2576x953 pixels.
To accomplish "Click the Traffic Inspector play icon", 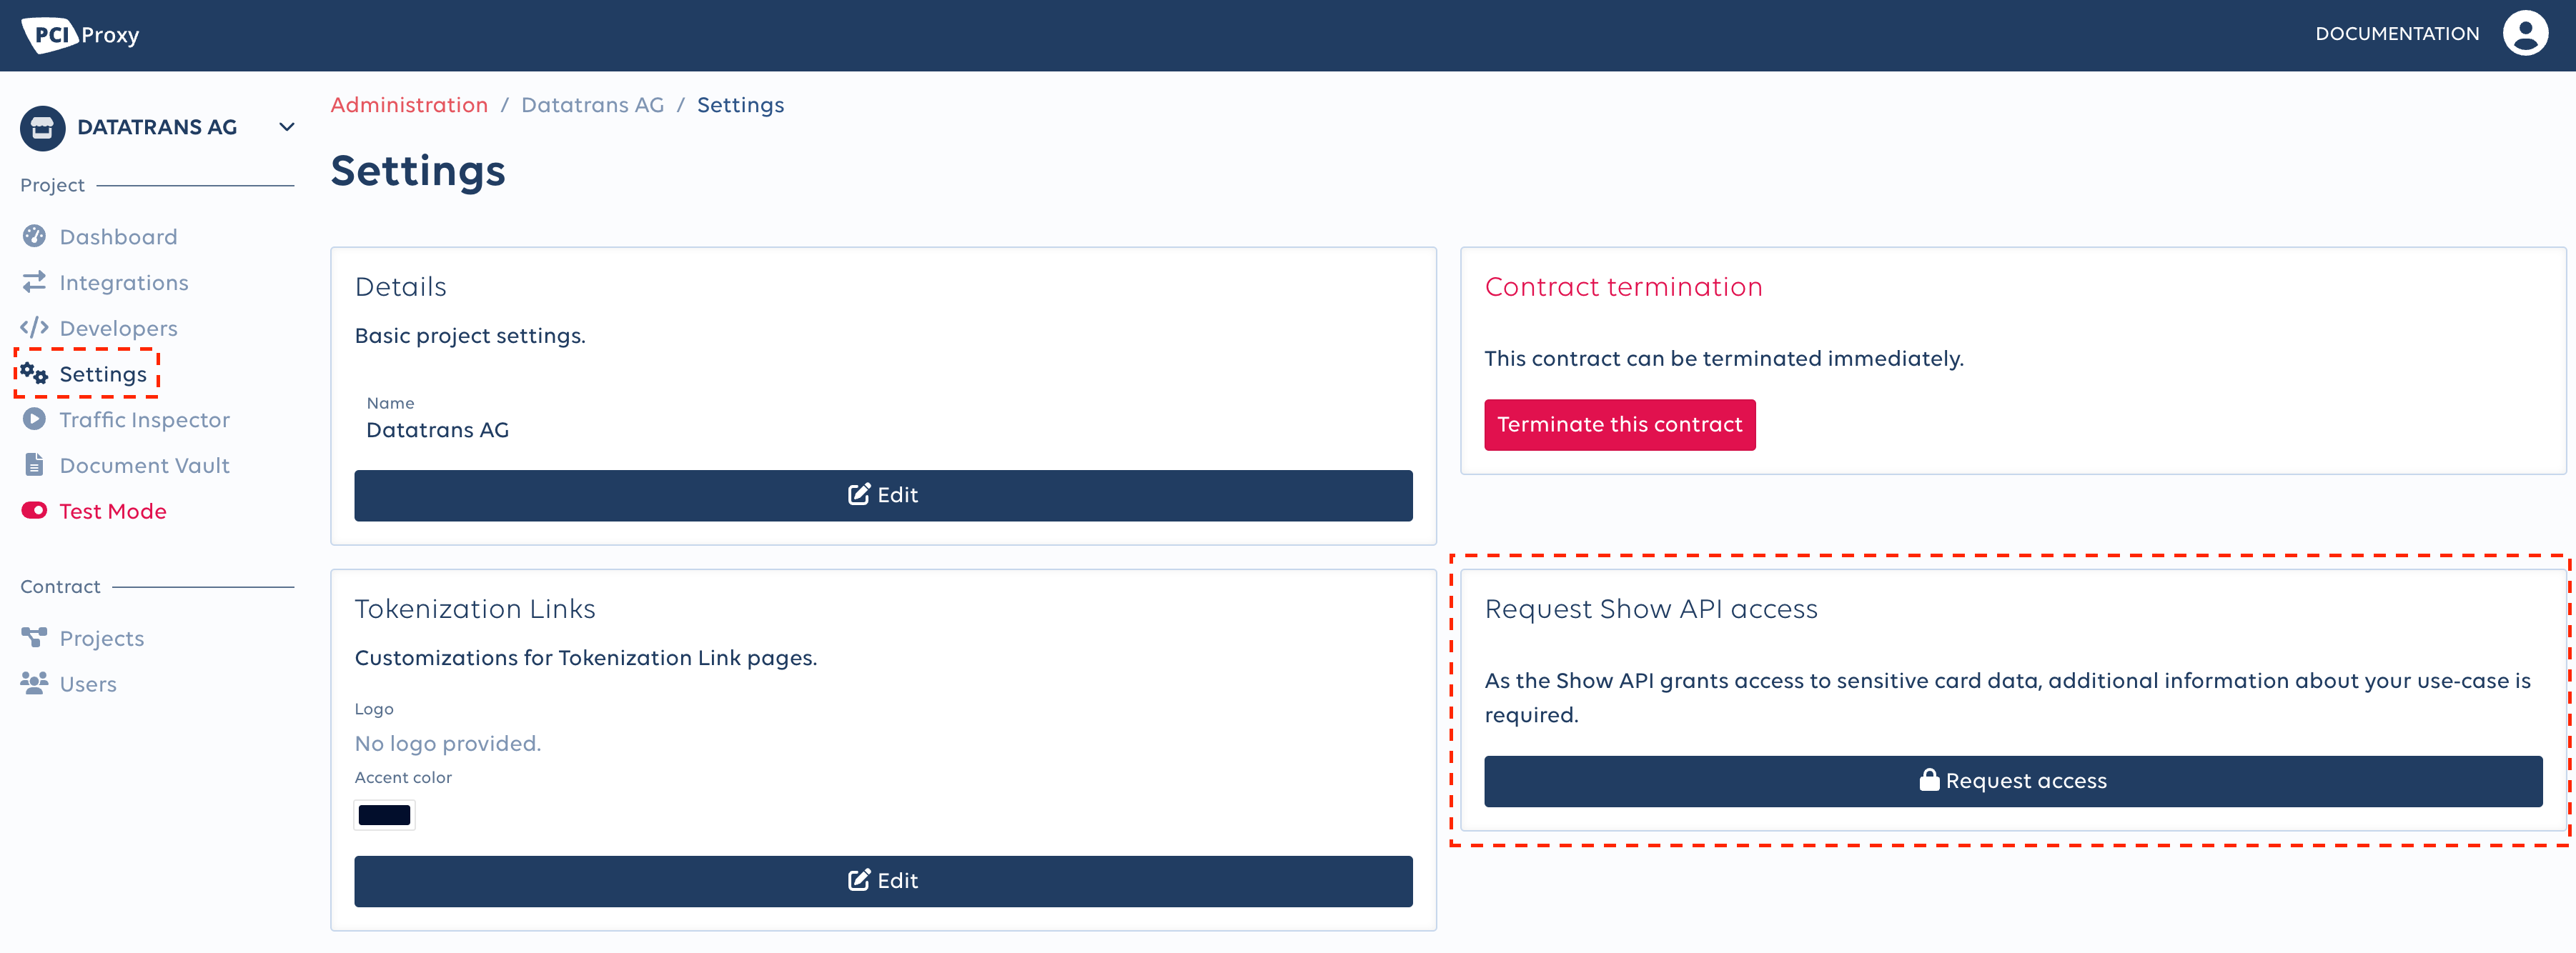I will click(34, 419).
